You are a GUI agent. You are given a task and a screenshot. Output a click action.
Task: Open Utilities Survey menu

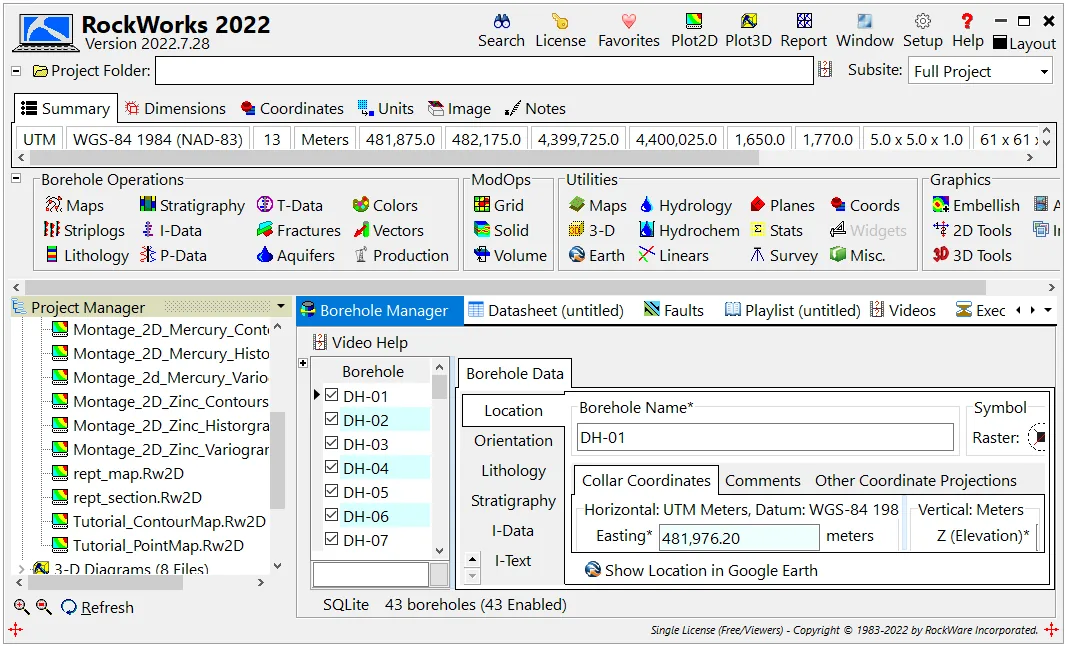pyautogui.click(x=784, y=256)
